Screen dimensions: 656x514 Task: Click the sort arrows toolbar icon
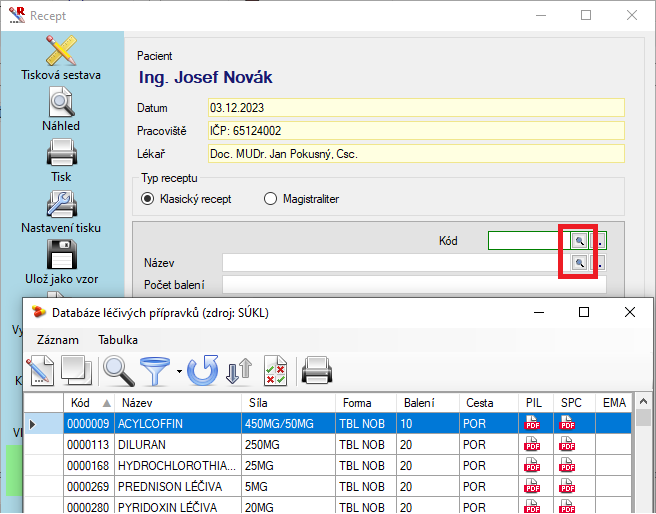239,371
